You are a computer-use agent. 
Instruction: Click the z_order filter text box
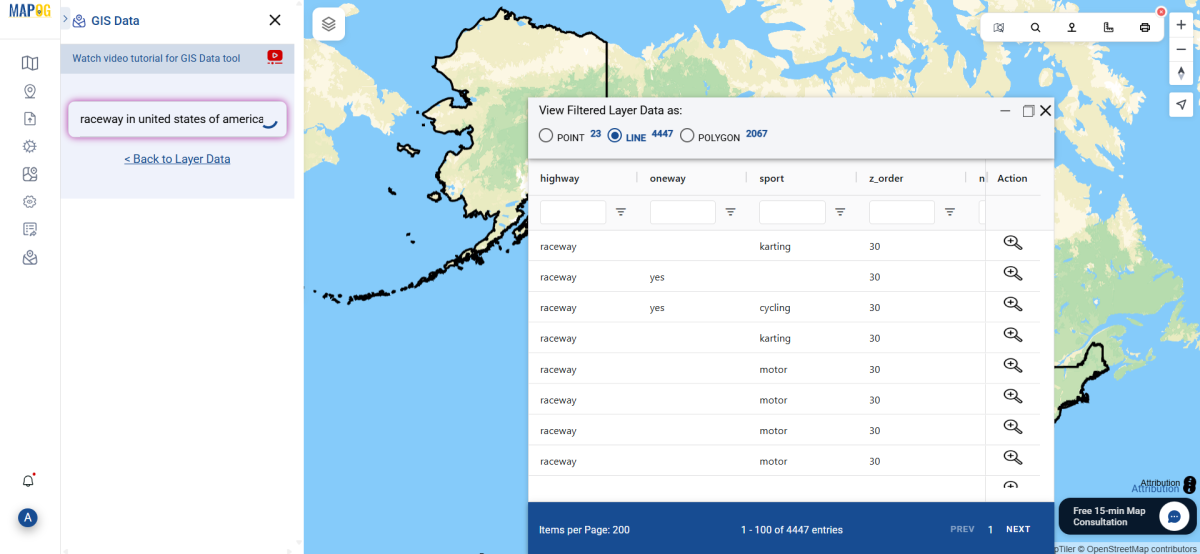pos(902,212)
